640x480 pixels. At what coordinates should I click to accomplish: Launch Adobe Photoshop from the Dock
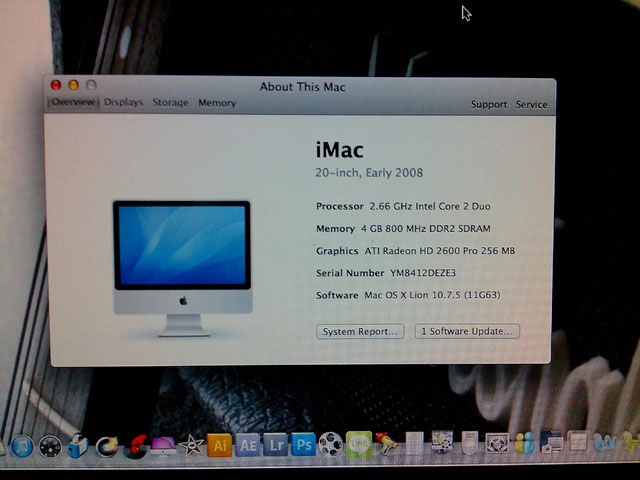[303, 444]
